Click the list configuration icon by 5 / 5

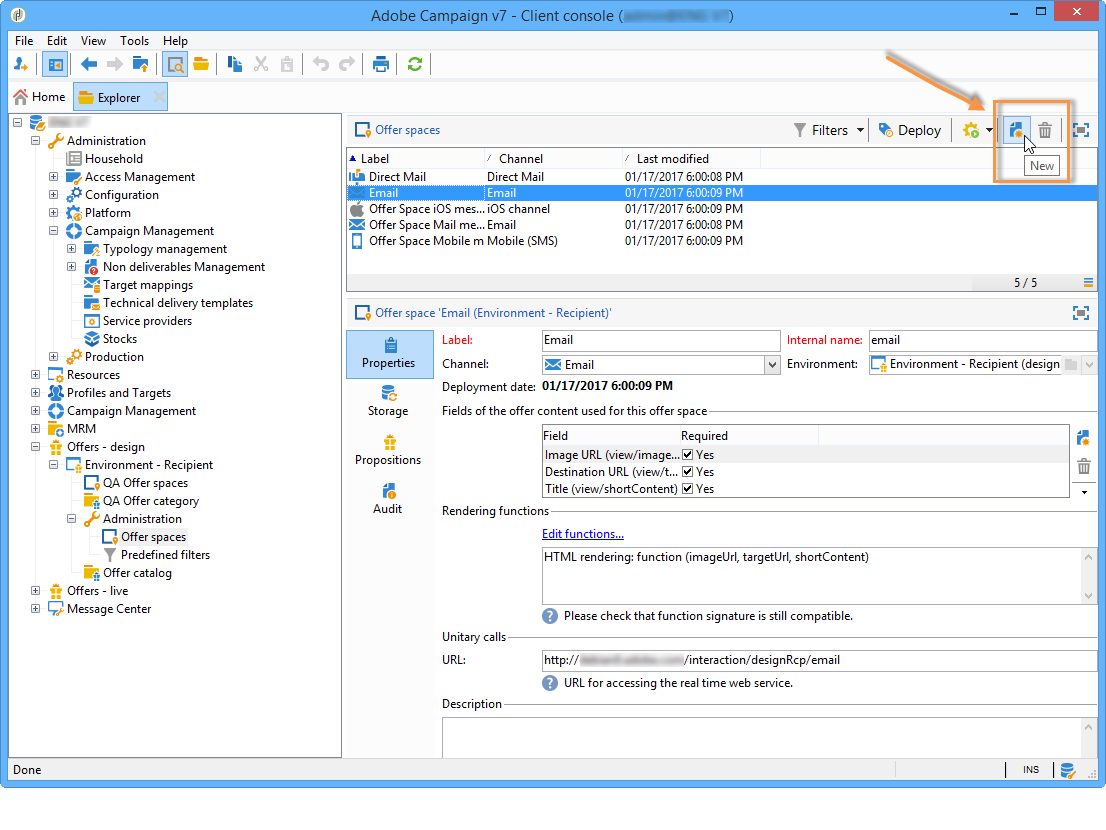(1088, 283)
